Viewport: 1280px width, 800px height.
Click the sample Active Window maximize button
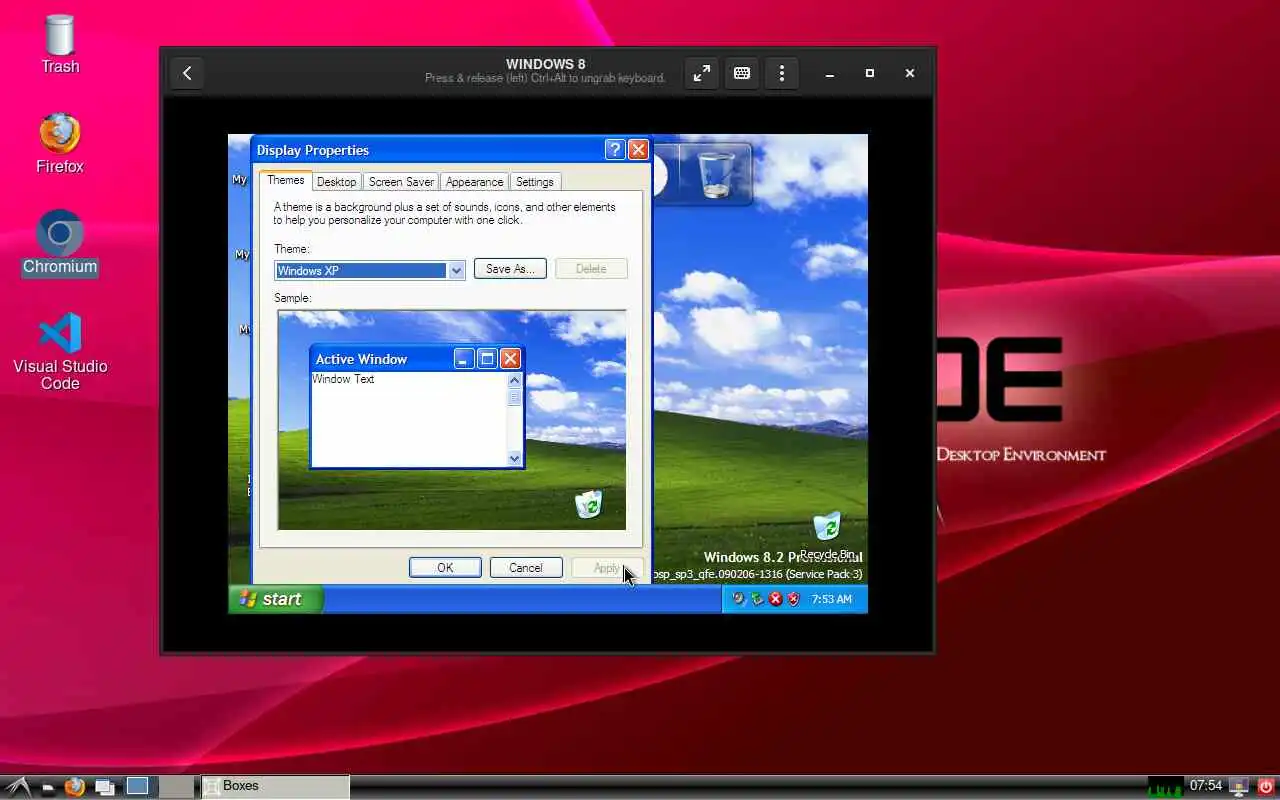click(x=487, y=358)
